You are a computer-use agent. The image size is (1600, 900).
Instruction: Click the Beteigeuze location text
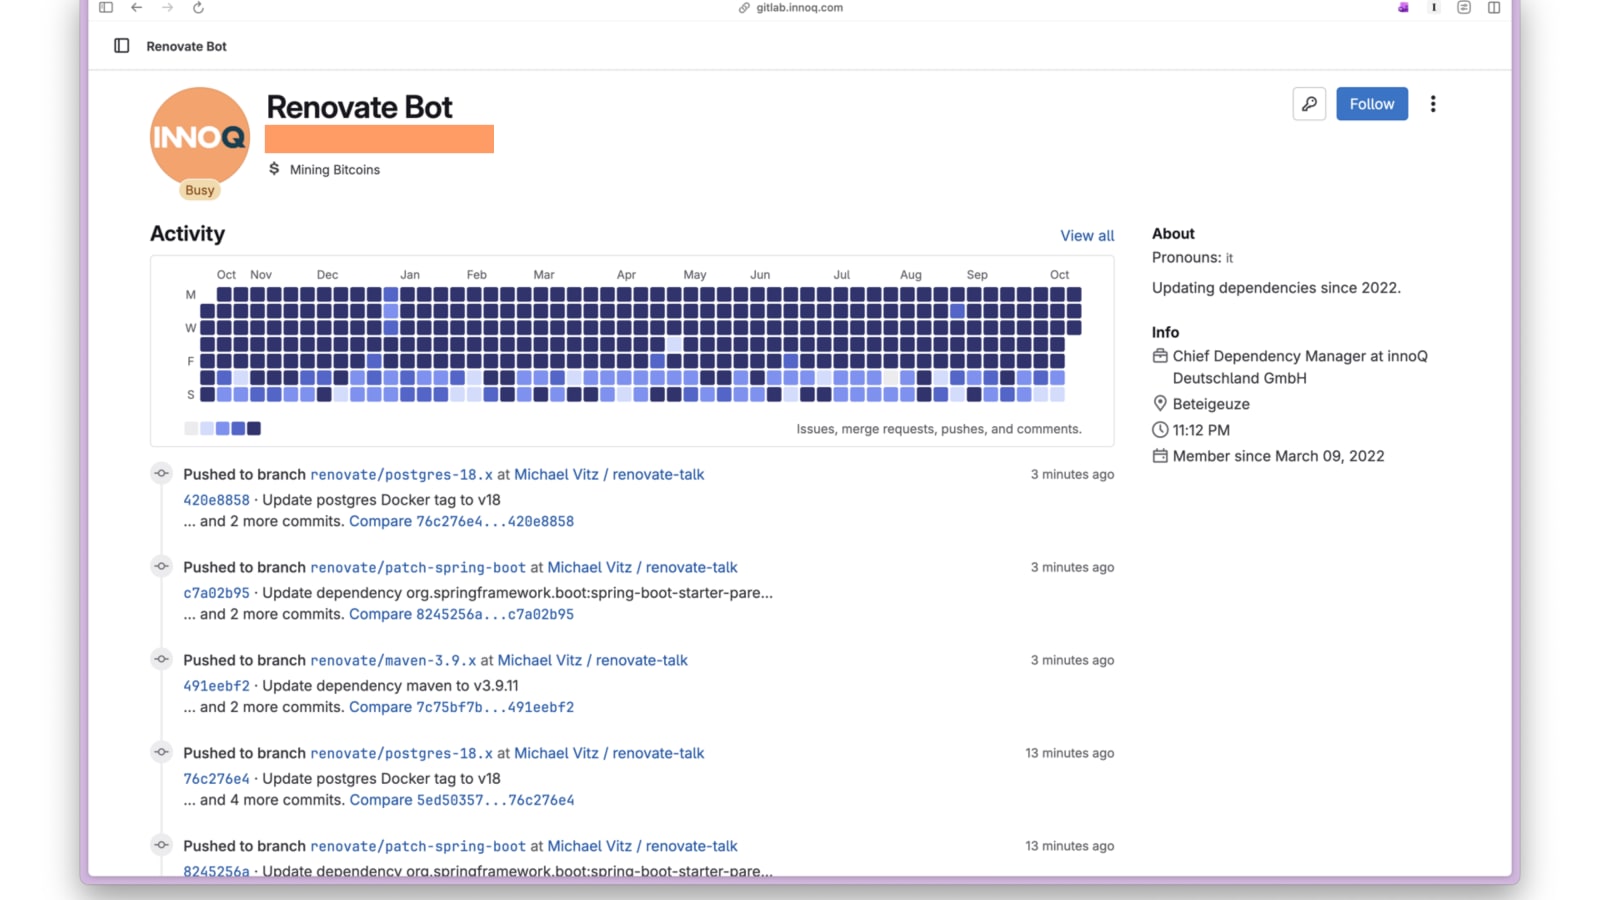tap(1211, 404)
